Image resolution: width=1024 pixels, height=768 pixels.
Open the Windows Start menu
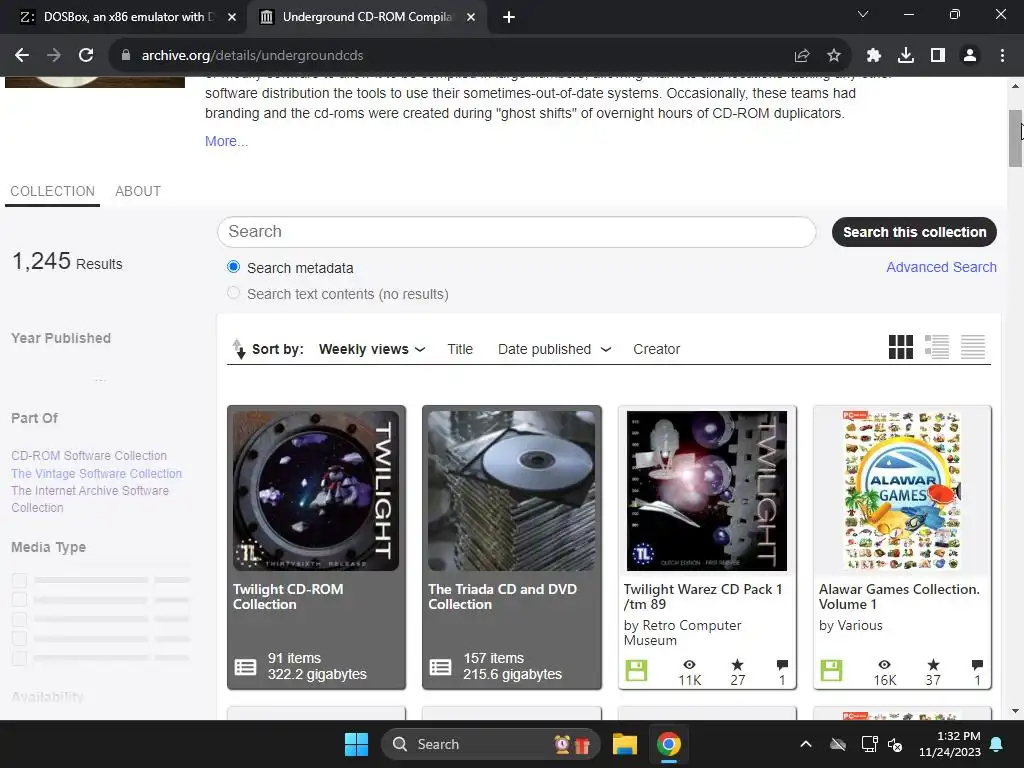(x=357, y=744)
